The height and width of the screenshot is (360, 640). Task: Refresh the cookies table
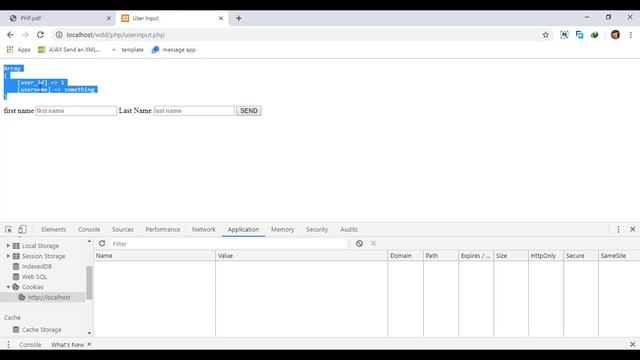point(102,243)
